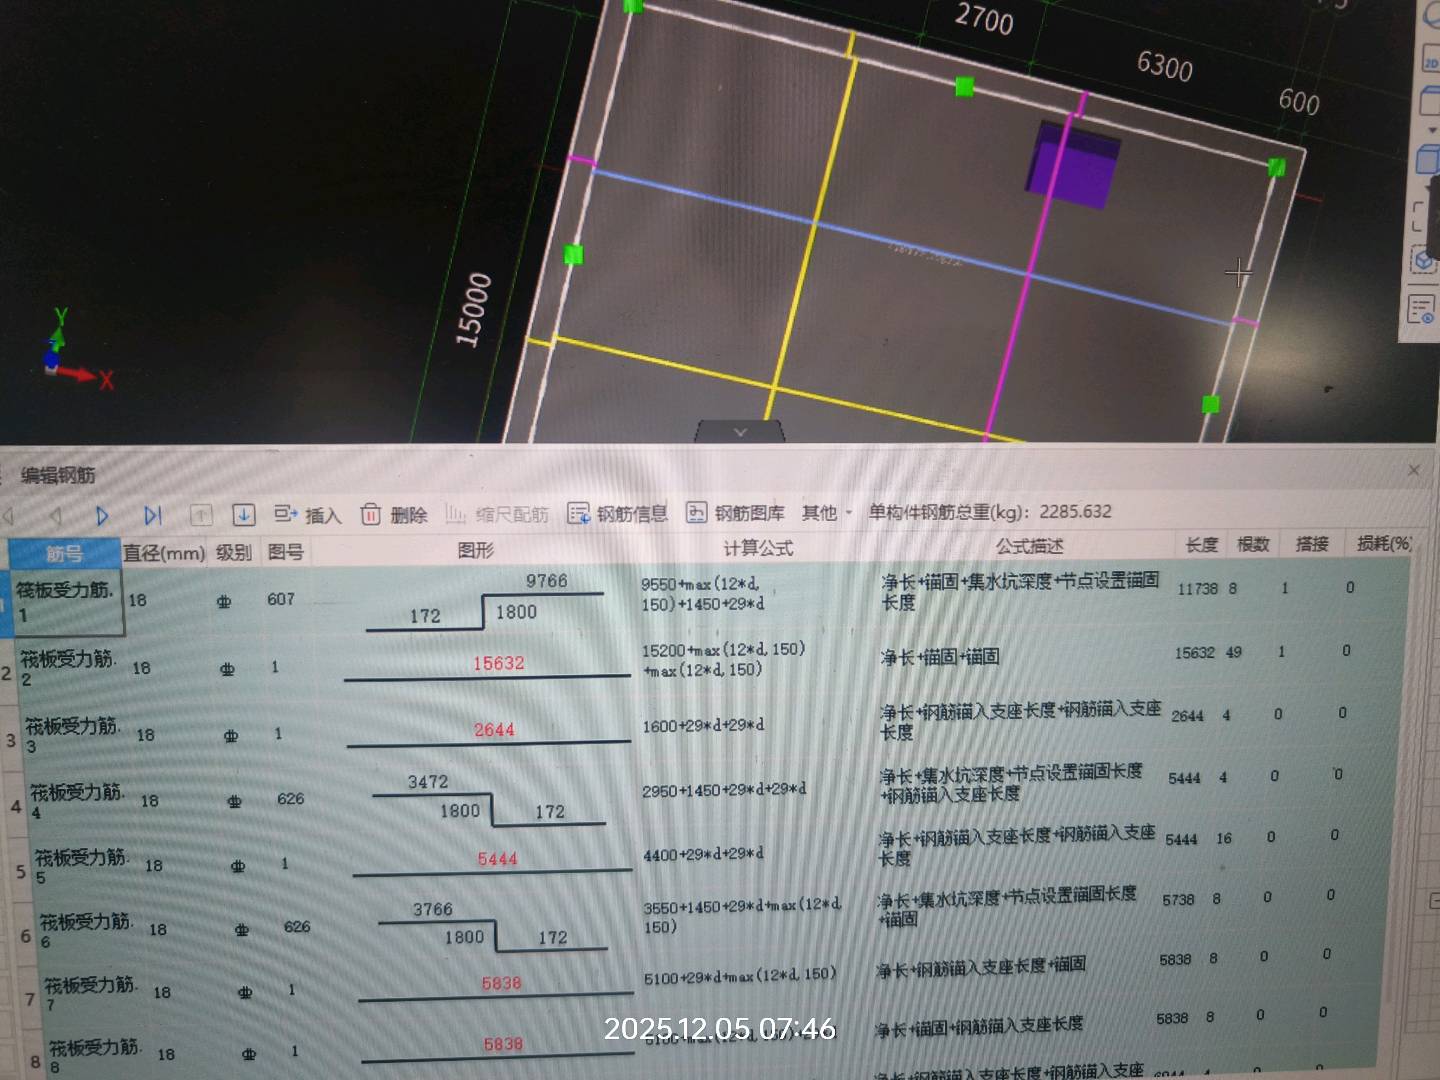Viewport: 1440px width, 1080px height.
Task: Click formula 2950+1450+29*d+29*d
Action: [724, 790]
